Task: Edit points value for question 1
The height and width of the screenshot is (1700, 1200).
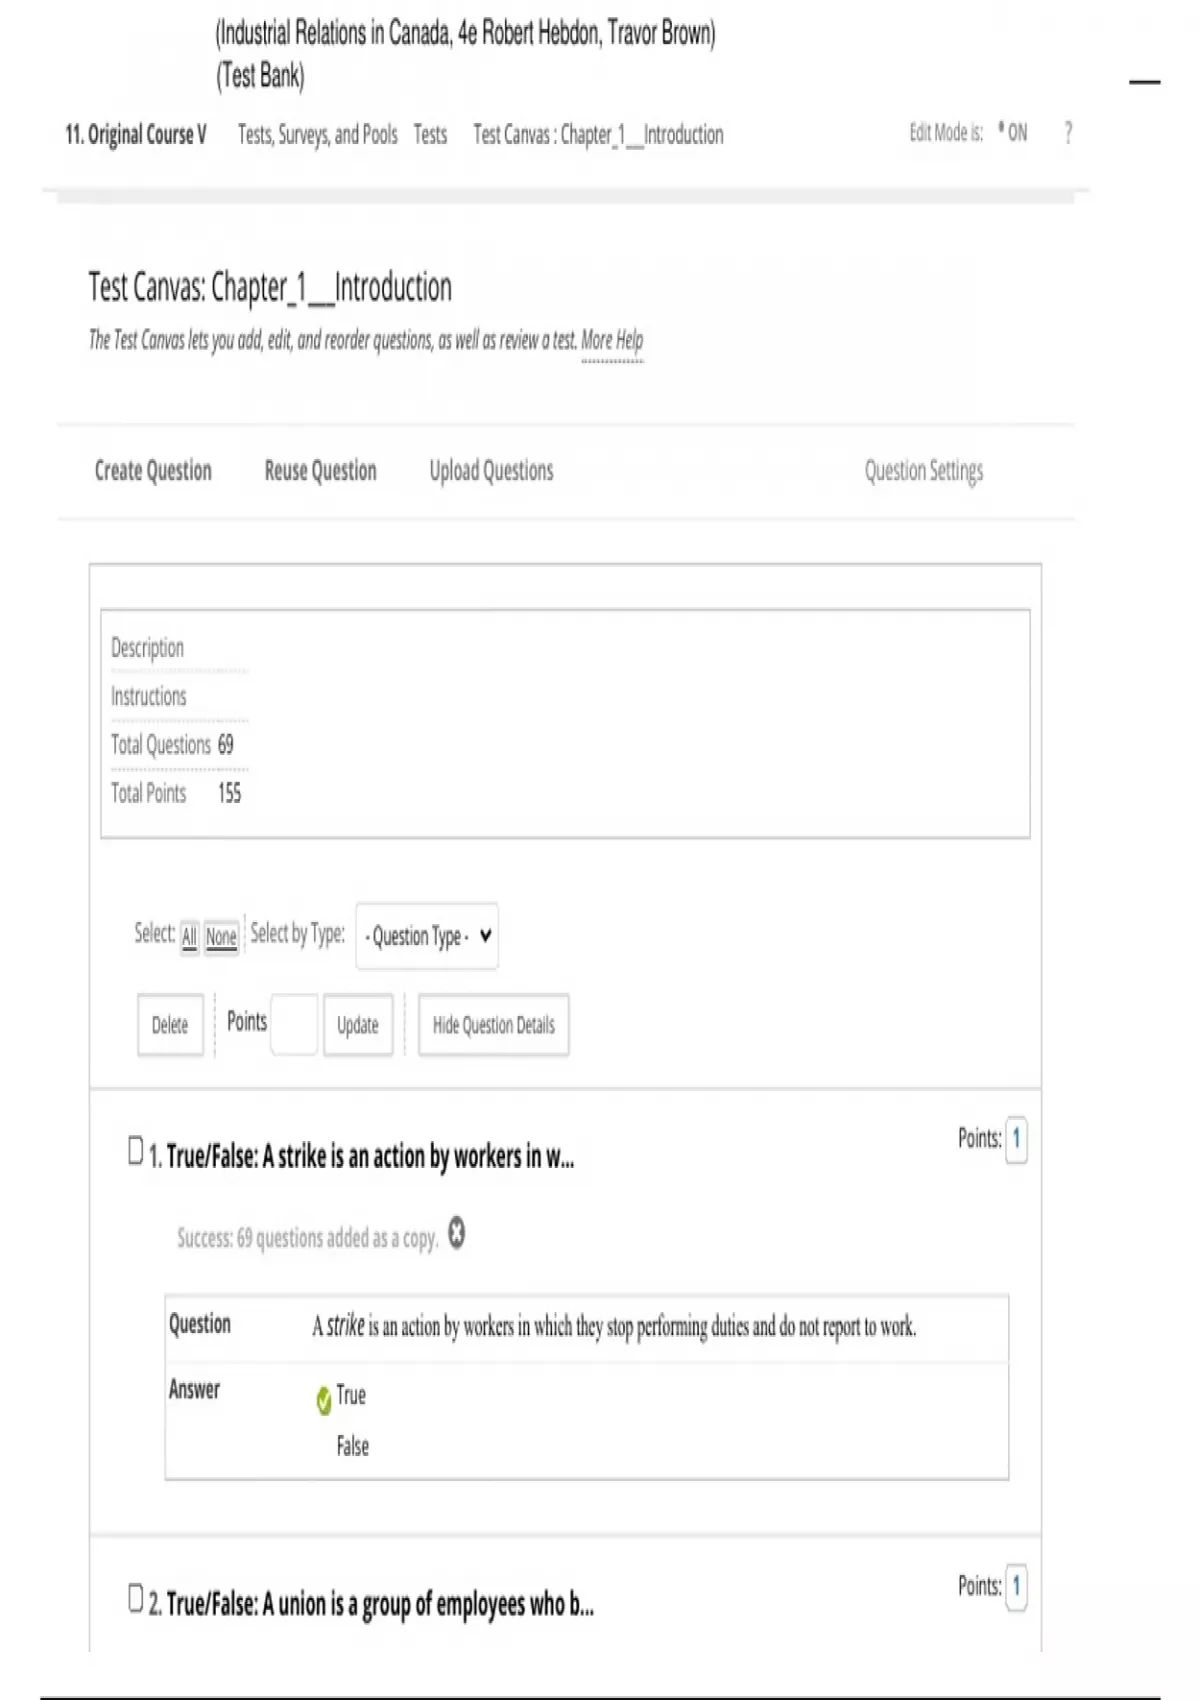Action: click(x=1016, y=1139)
